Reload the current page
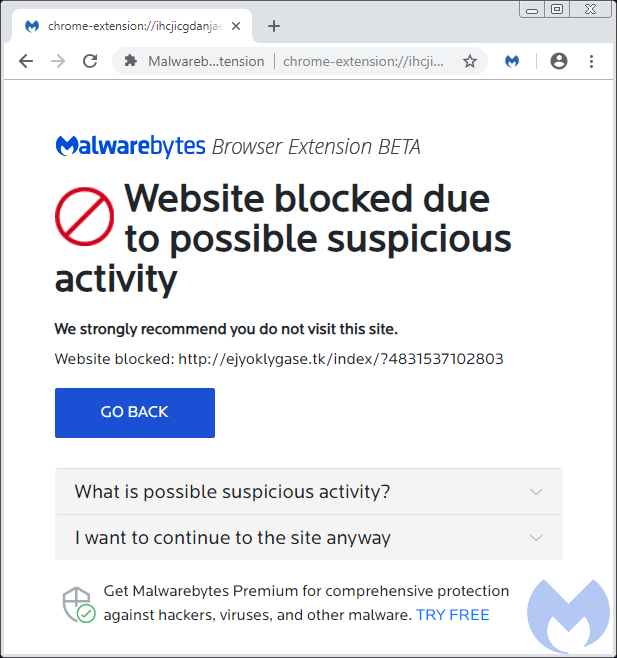This screenshot has height=658, width=617. tap(90, 61)
